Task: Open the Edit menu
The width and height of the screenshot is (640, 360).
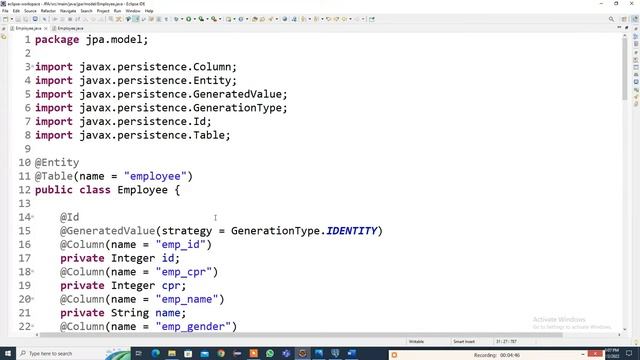Action: tap(16, 11)
